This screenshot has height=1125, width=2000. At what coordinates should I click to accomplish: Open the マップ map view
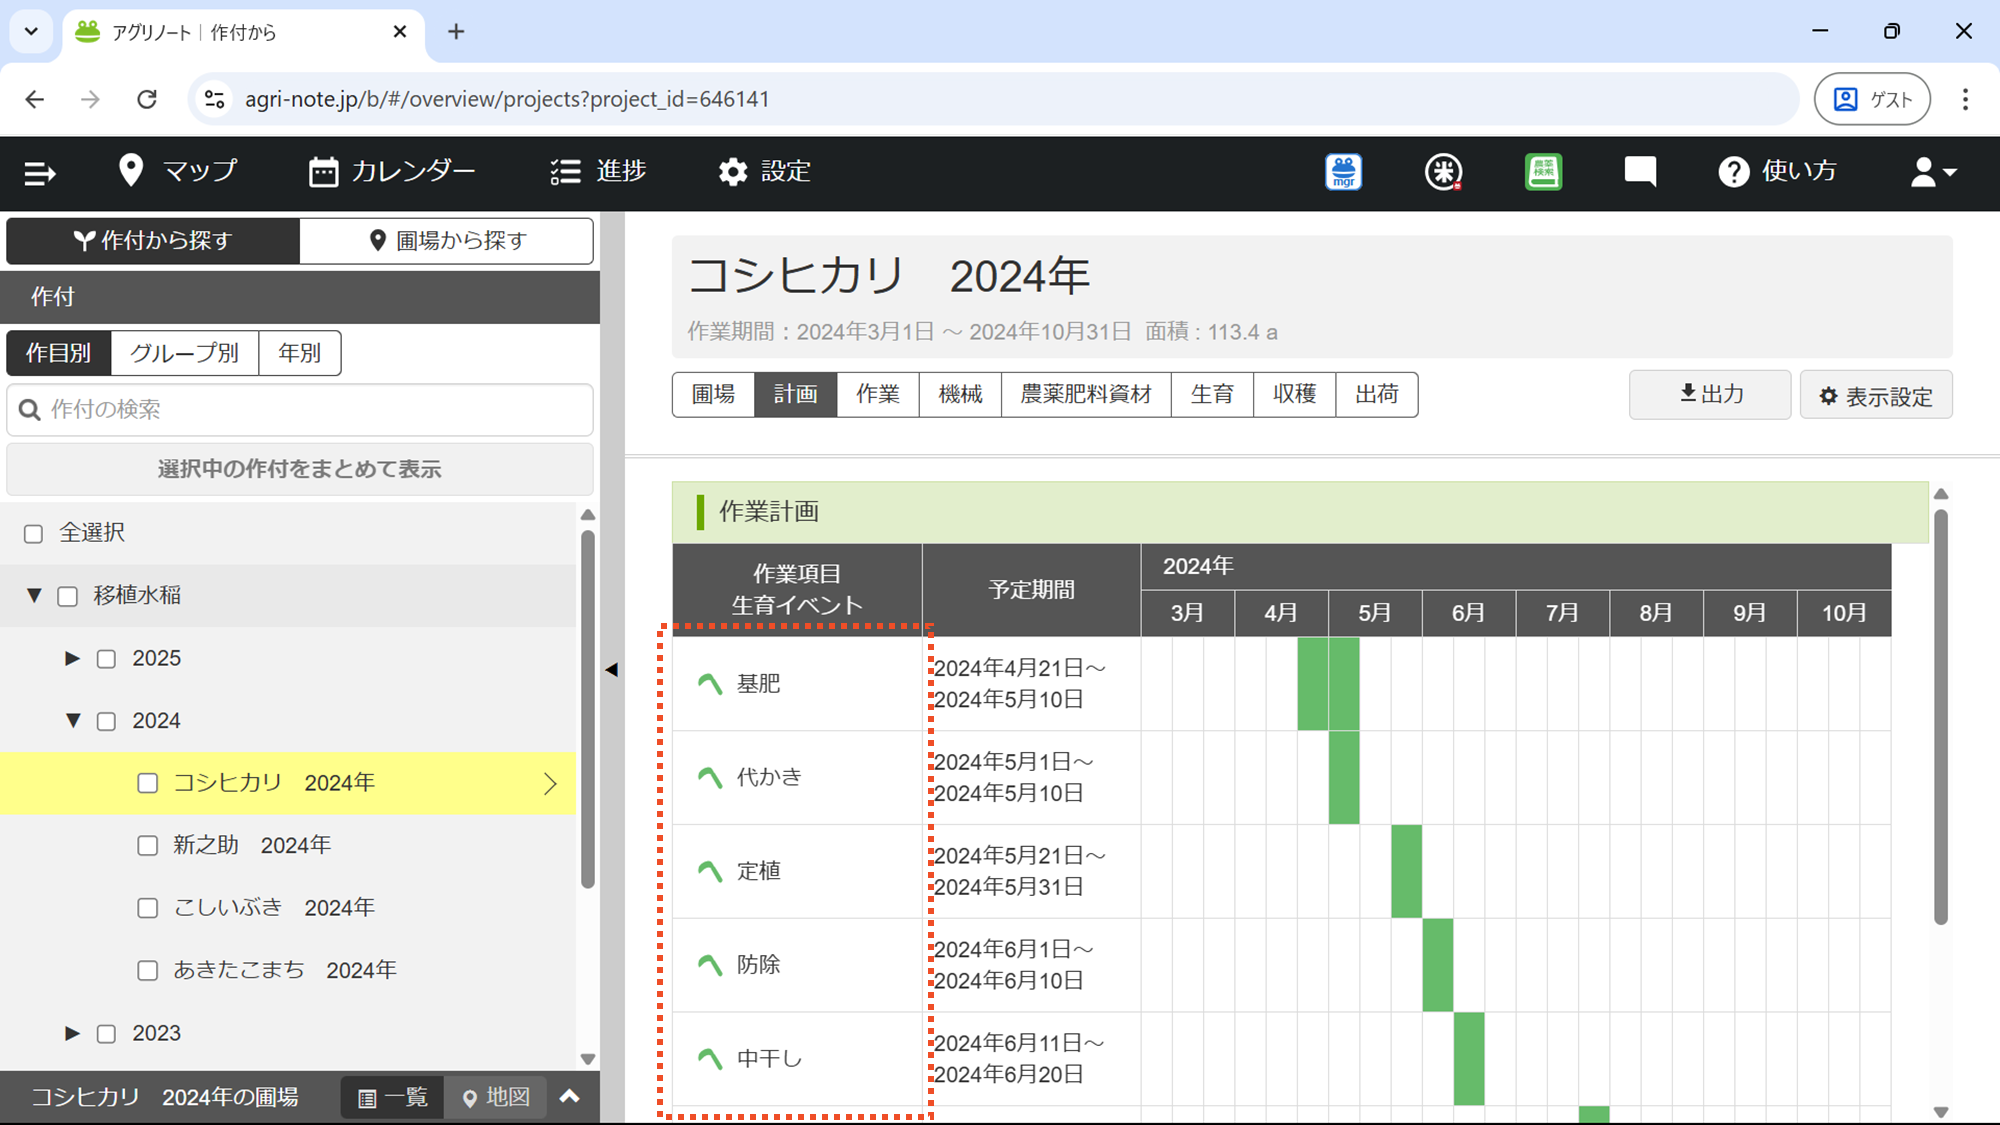[x=178, y=171]
